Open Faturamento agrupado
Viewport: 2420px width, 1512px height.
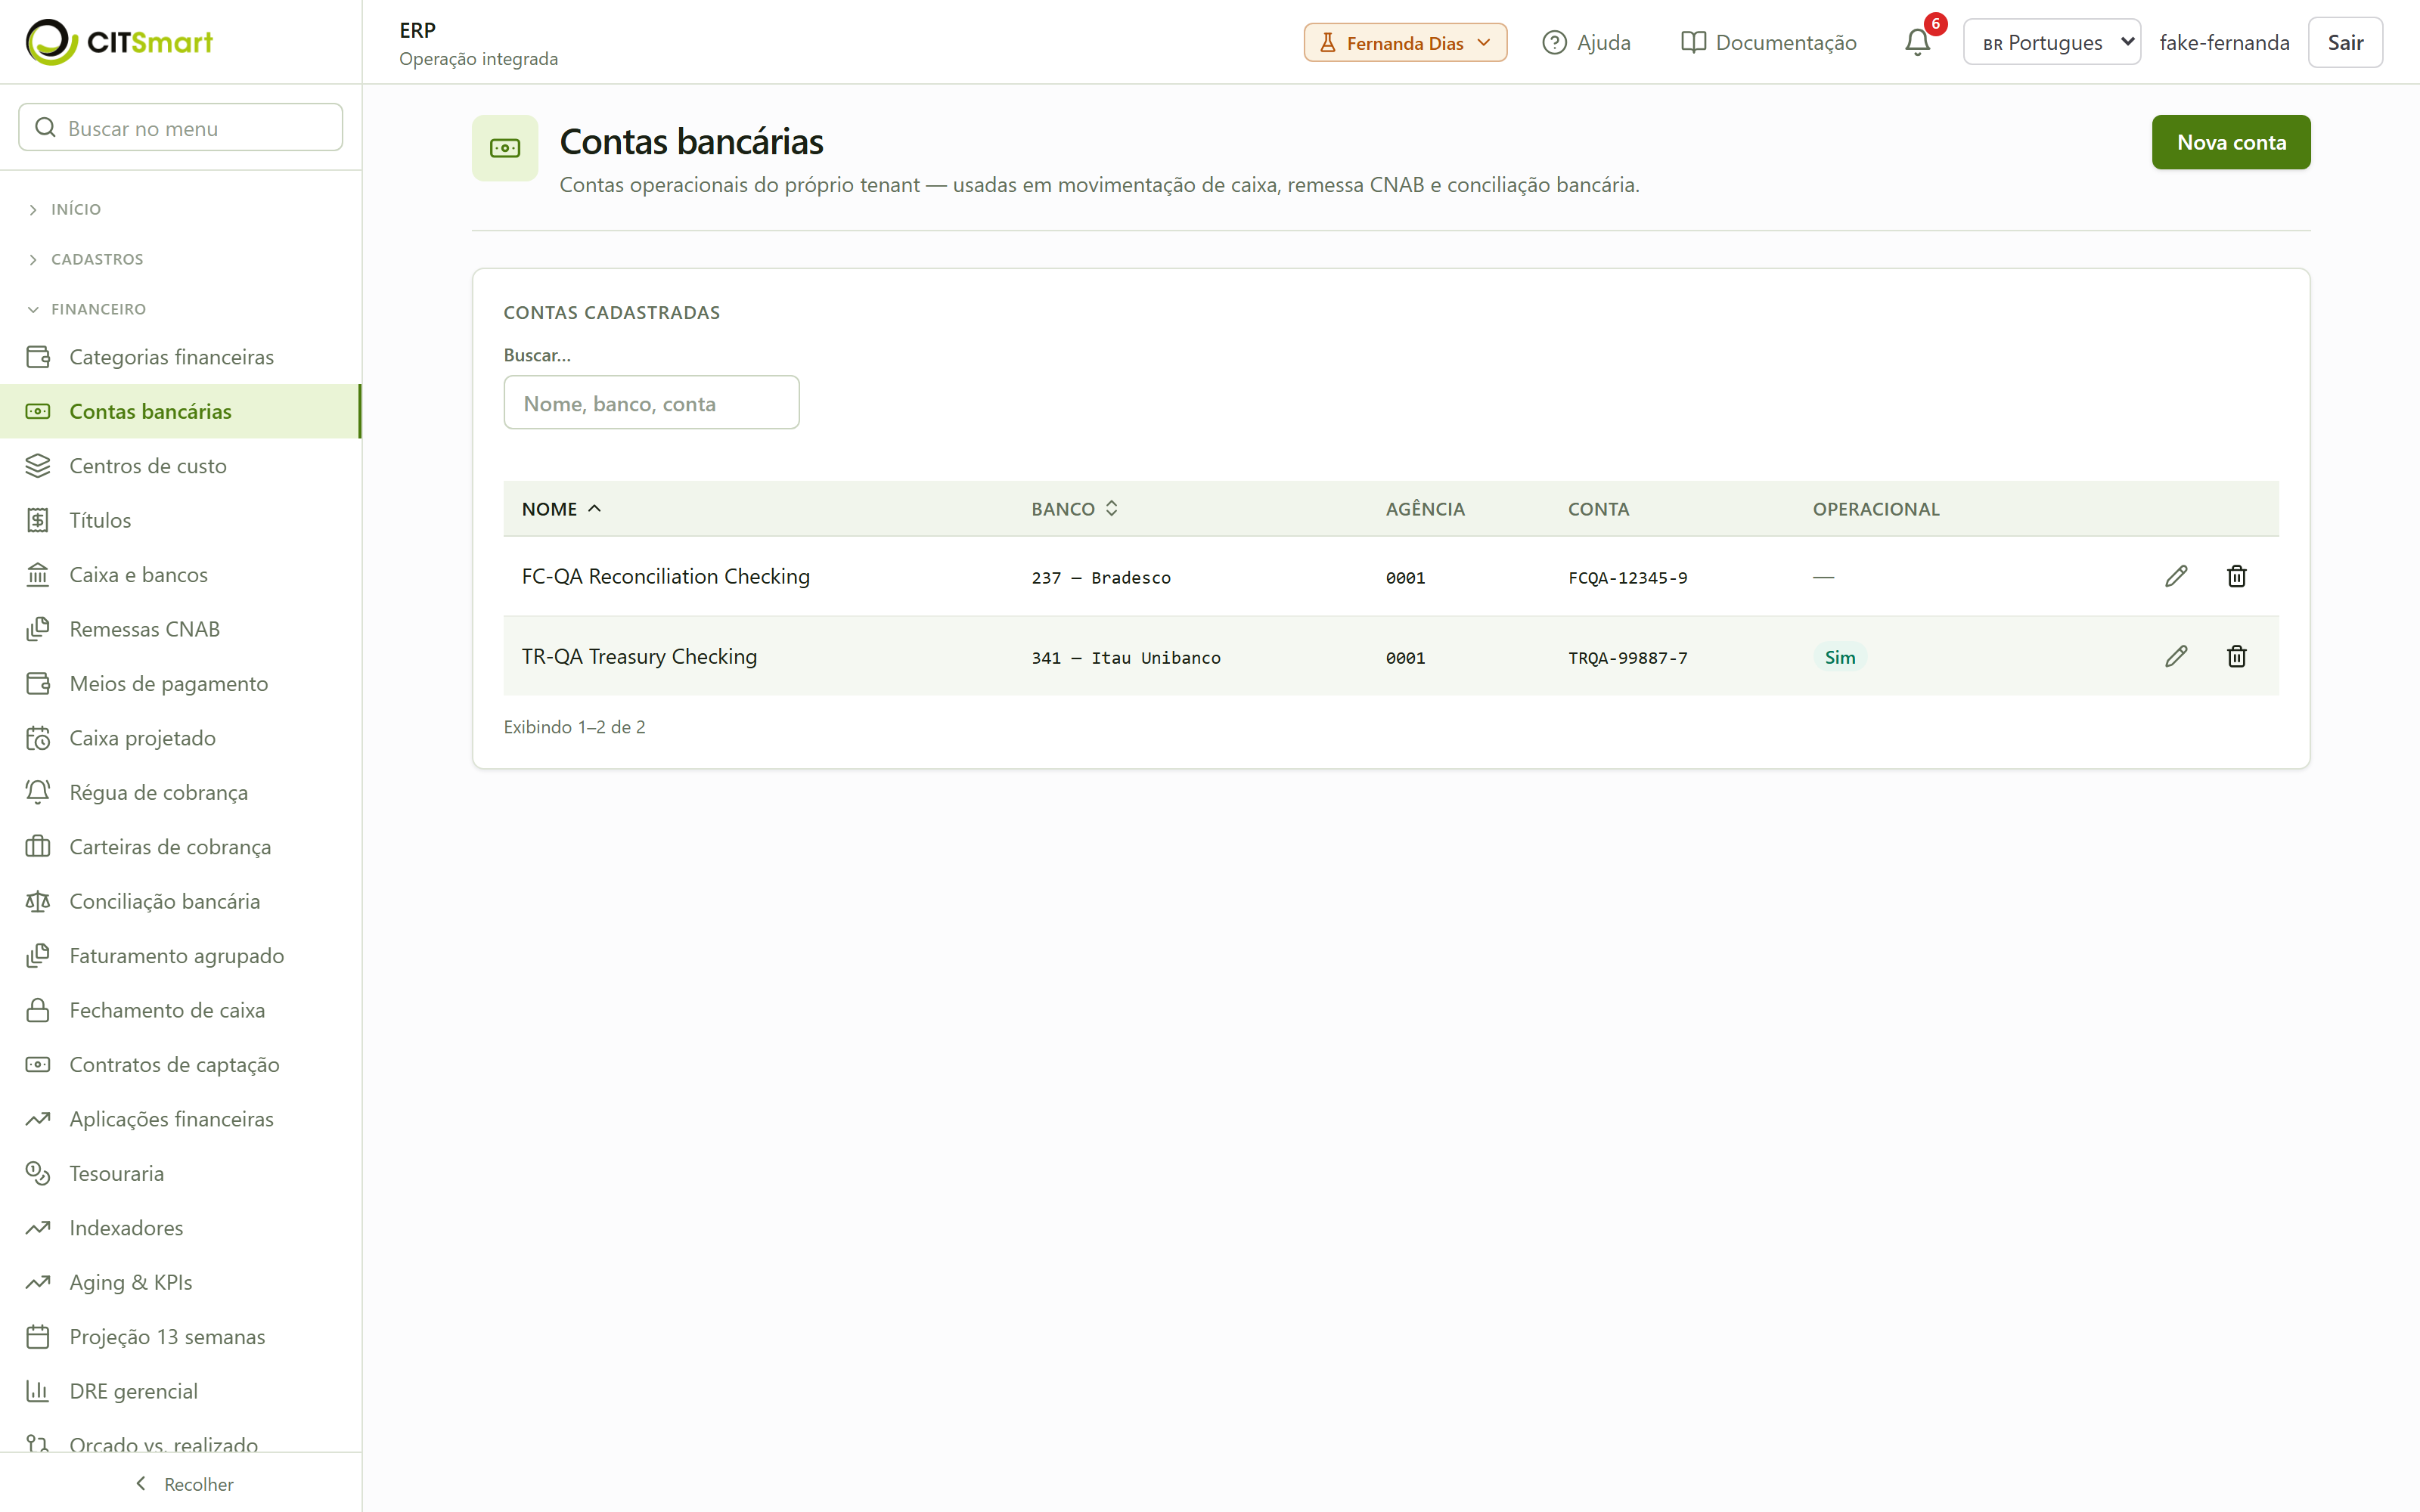coord(181,956)
